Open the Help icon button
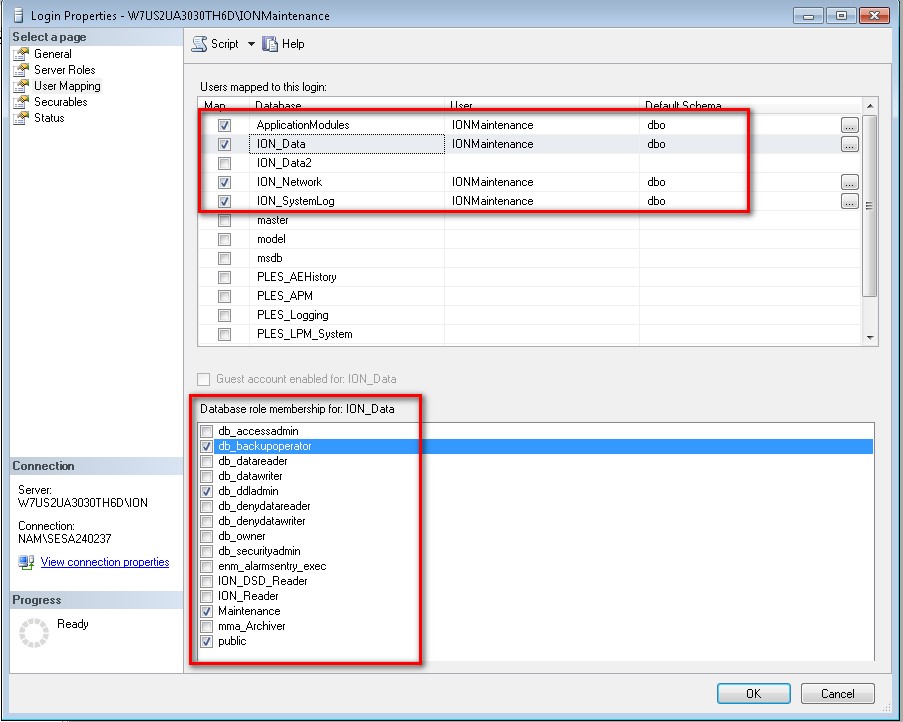Image resolution: width=903 pixels, height=722 pixels. [270, 44]
